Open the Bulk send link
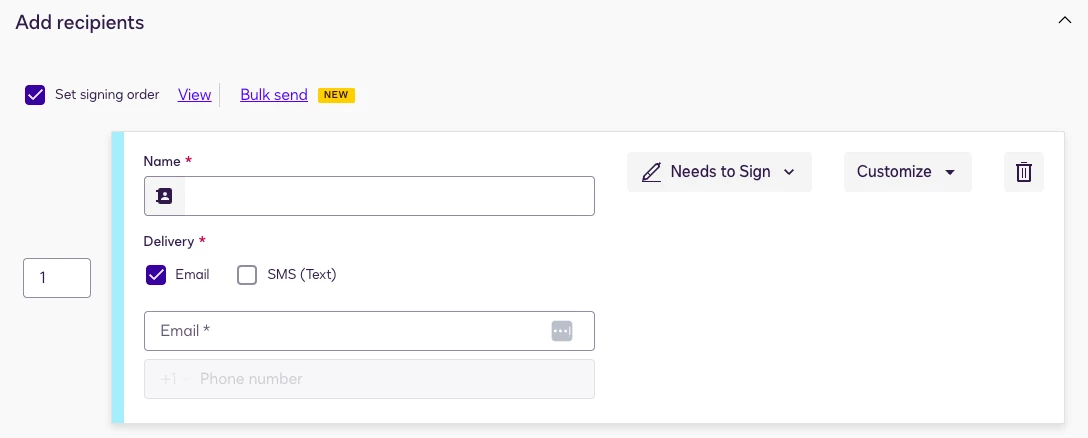 click(274, 95)
